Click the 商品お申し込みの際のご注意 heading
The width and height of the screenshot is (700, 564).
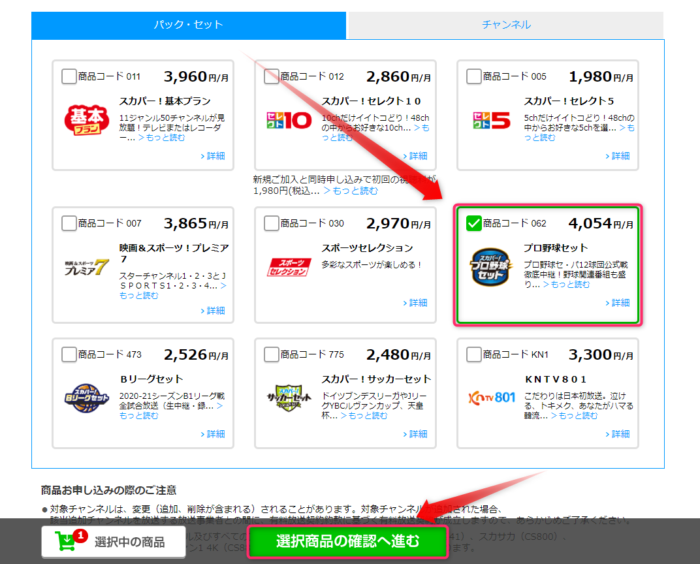coord(108,490)
